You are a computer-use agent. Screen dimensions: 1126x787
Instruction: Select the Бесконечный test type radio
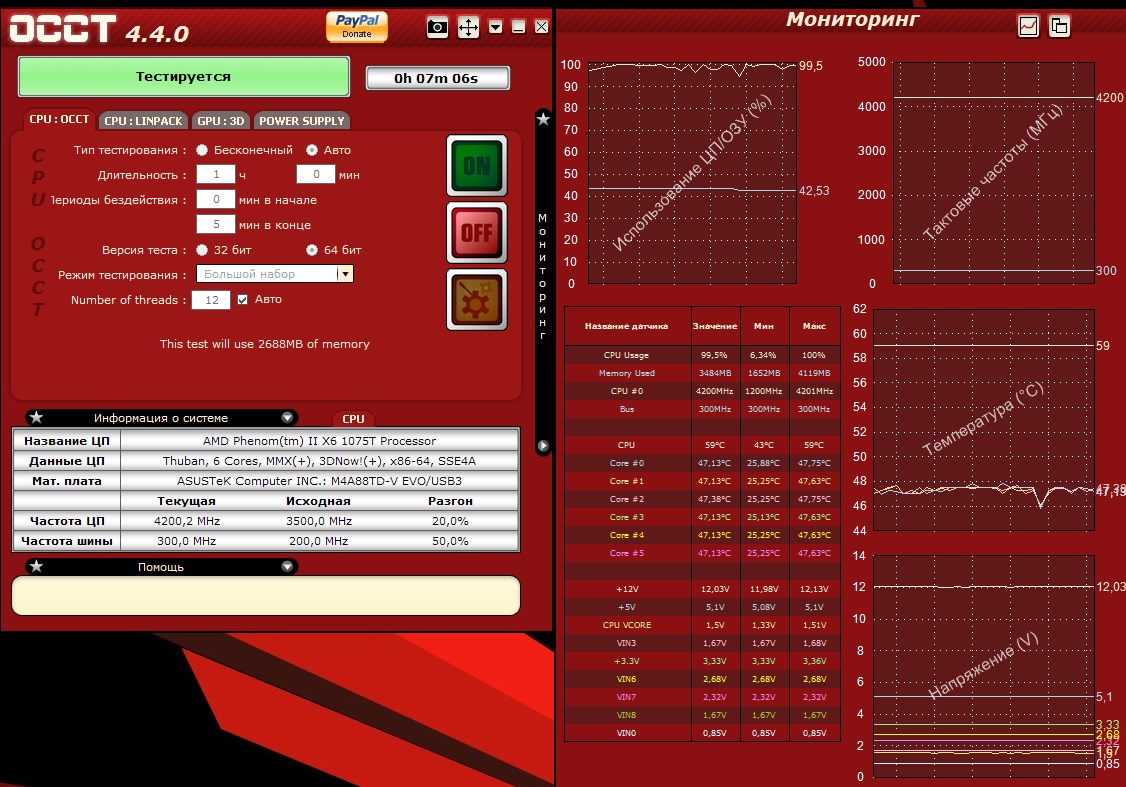pos(202,150)
